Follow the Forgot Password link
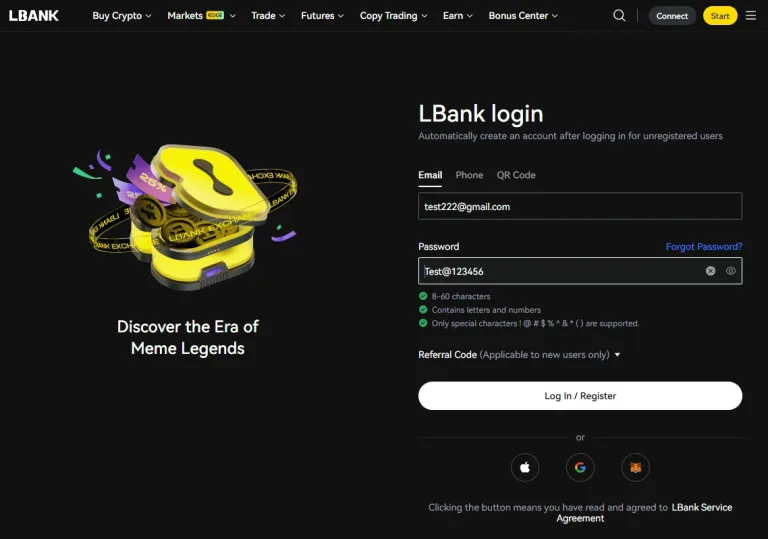The width and height of the screenshot is (768, 539). 704,247
